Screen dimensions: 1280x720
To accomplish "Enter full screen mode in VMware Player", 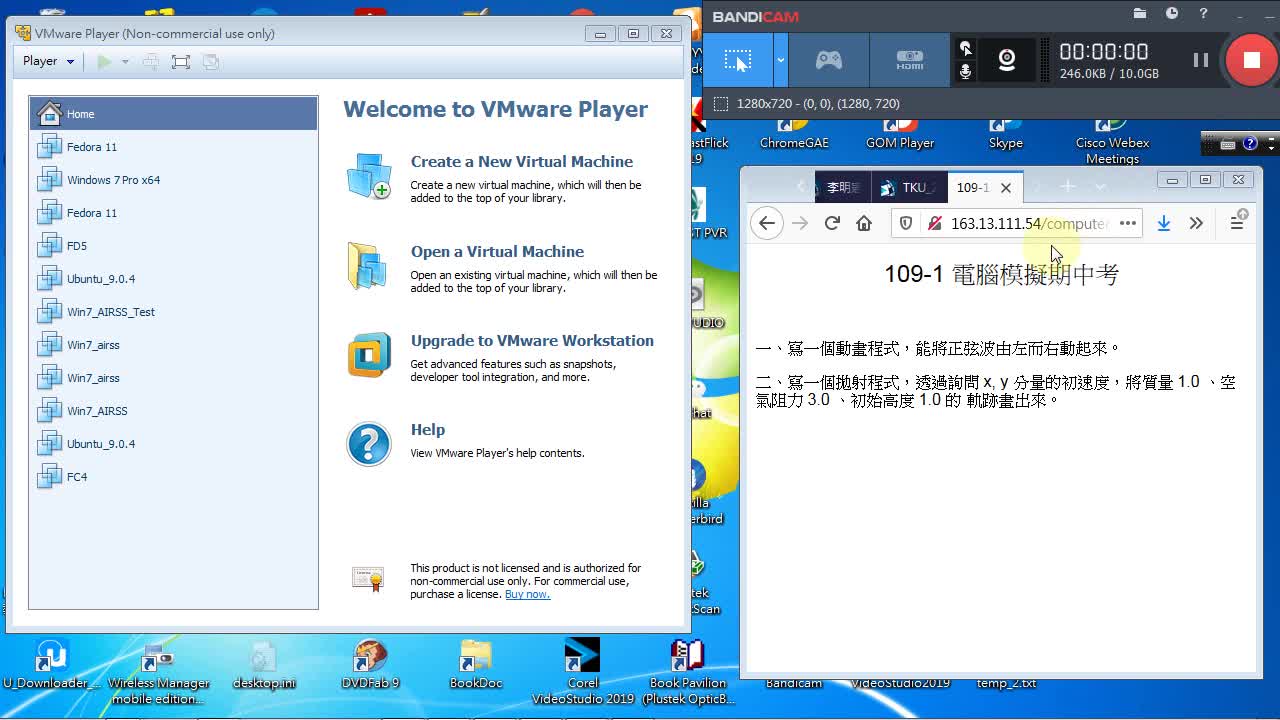I will 180,61.
